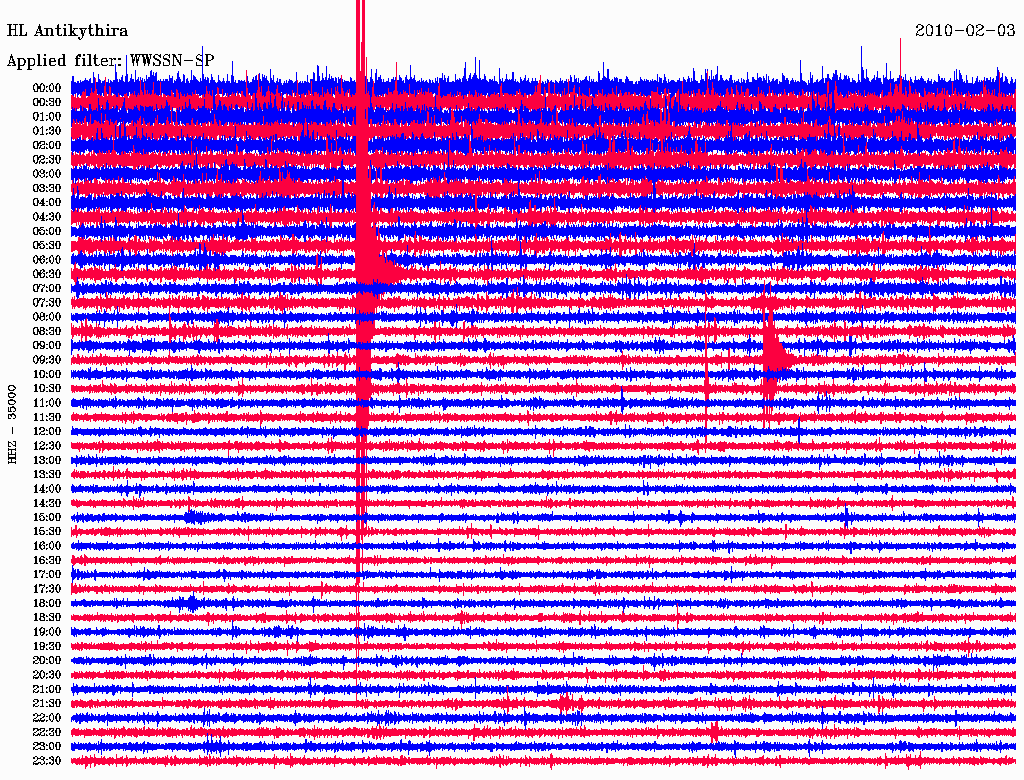Select the 21:30 time label
Image resolution: width=1024 pixels, height=780 pixels.
point(47,704)
